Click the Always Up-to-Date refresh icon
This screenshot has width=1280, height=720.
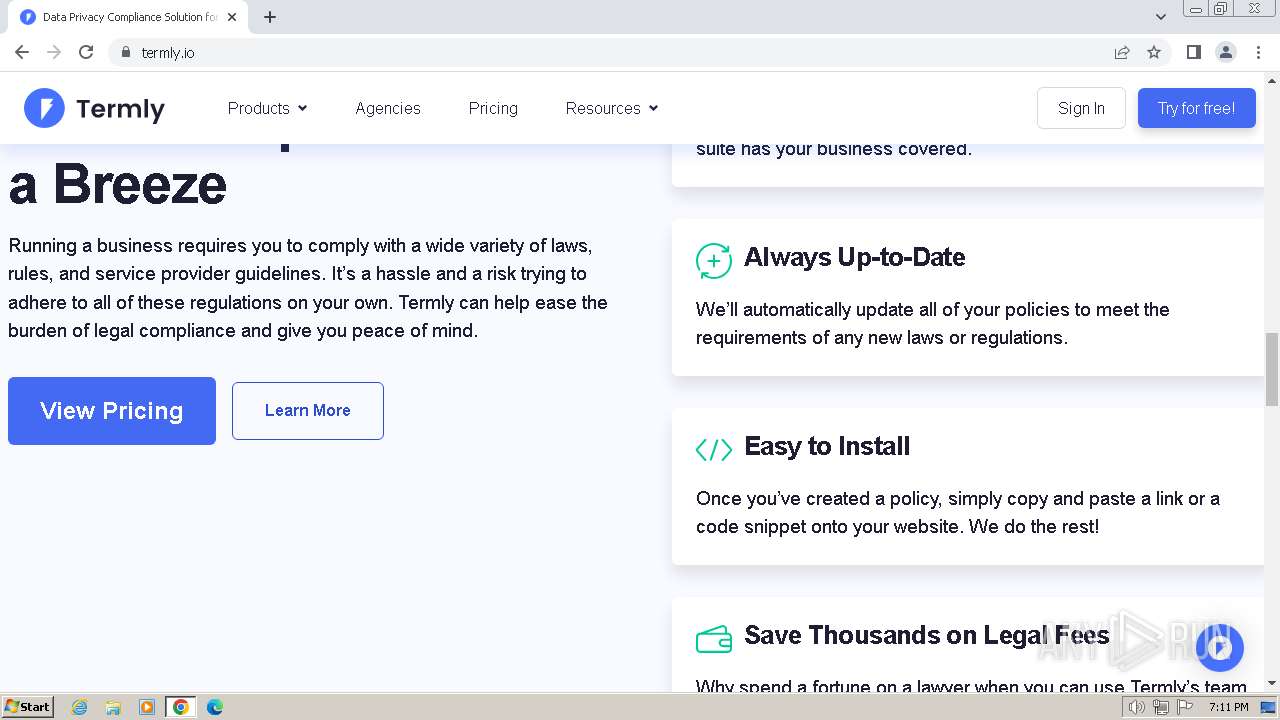click(714, 261)
